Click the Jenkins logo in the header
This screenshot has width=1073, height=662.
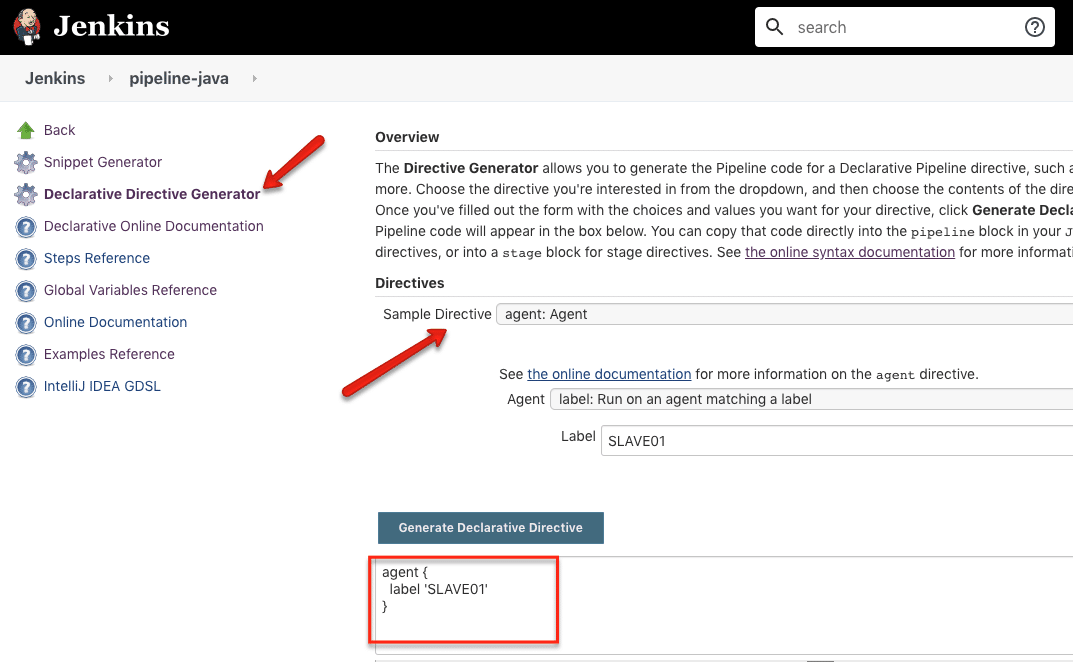click(x=26, y=26)
